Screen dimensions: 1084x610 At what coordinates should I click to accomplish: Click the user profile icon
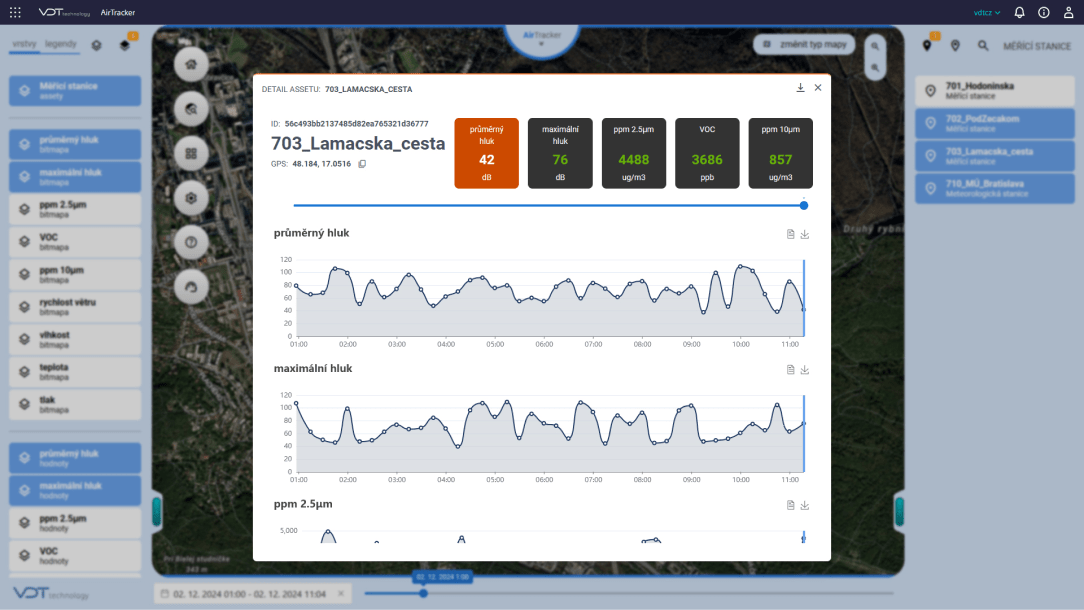tap(1068, 13)
